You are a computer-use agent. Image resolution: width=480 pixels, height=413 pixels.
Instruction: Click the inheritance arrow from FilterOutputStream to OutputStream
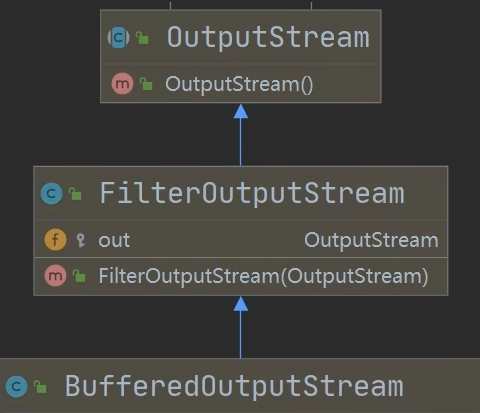pyautogui.click(x=241, y=135)
